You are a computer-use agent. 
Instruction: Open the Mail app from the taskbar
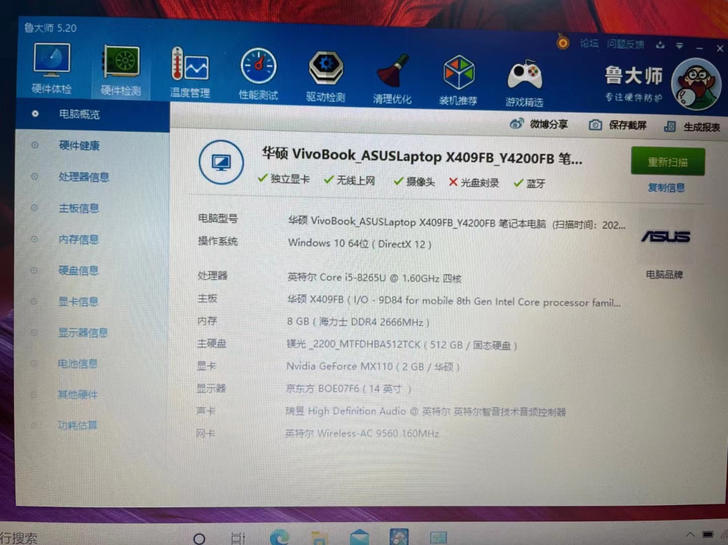tap(359, 538)
